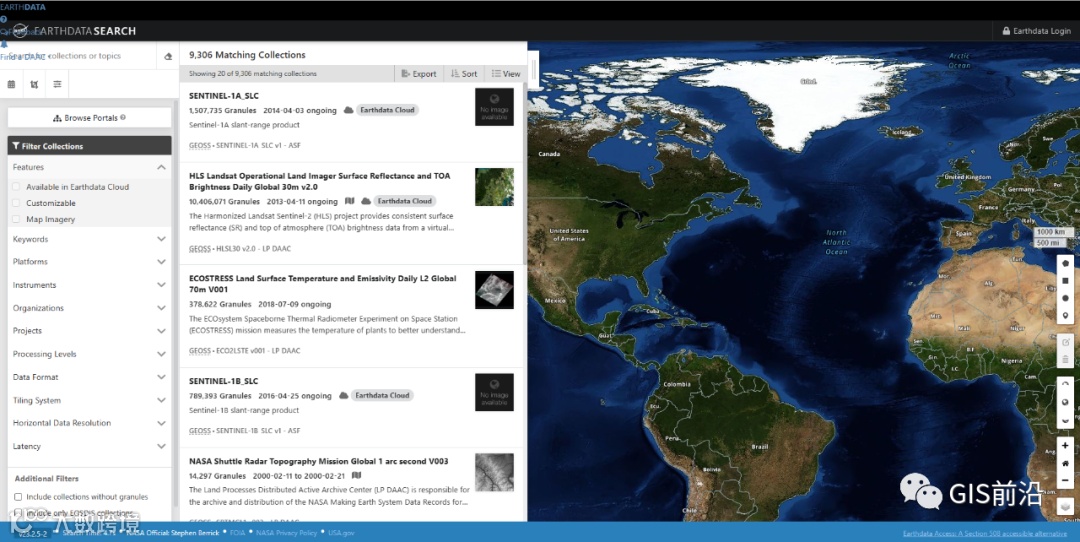
Task: Expand the Instruments filter section
Action: coord(90,285)
